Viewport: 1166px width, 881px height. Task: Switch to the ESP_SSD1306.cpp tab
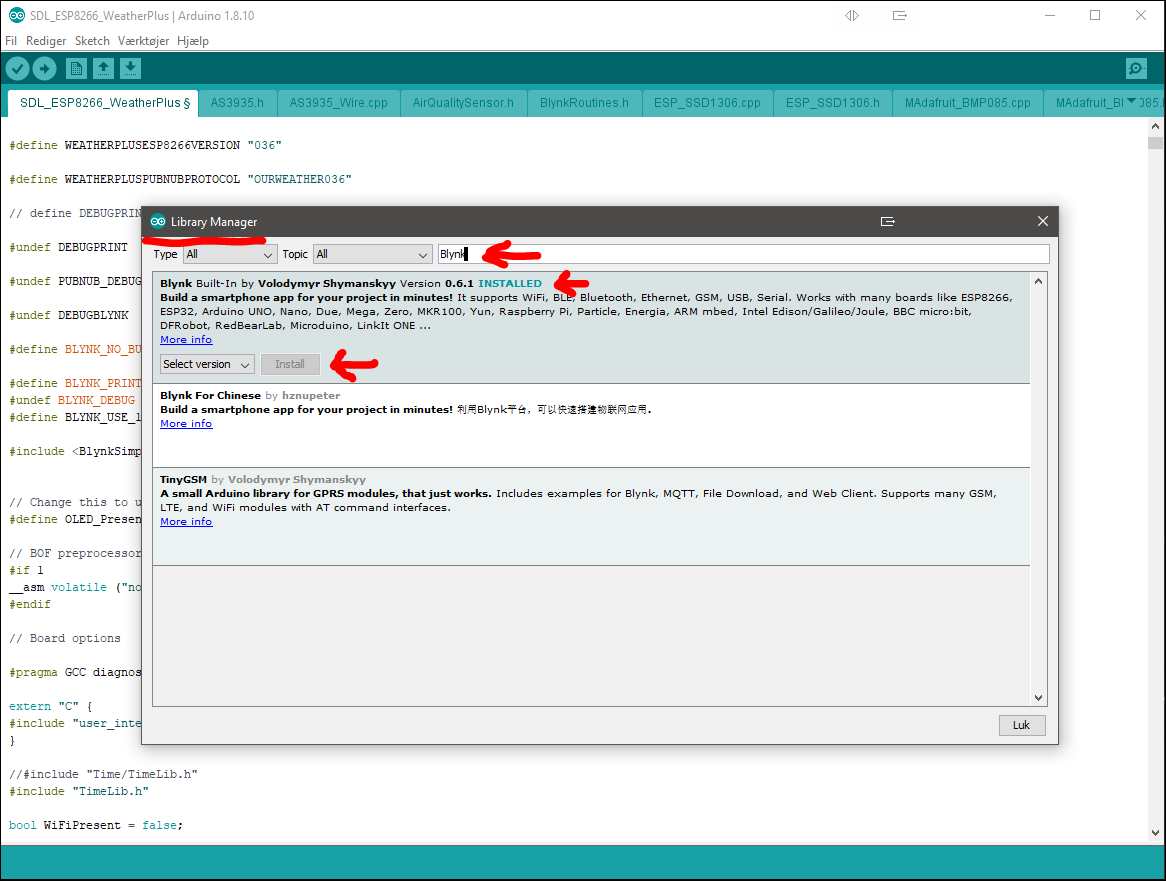click(707, 103)
